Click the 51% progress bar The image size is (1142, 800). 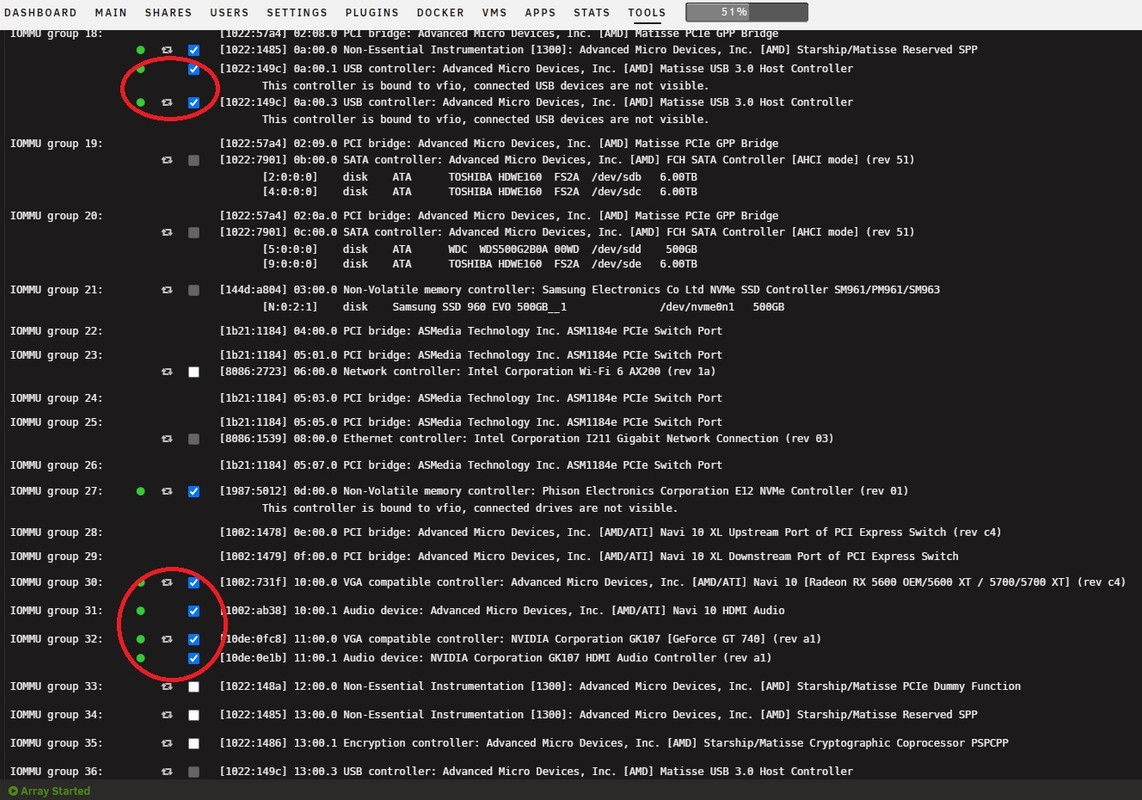coord(747,12)
